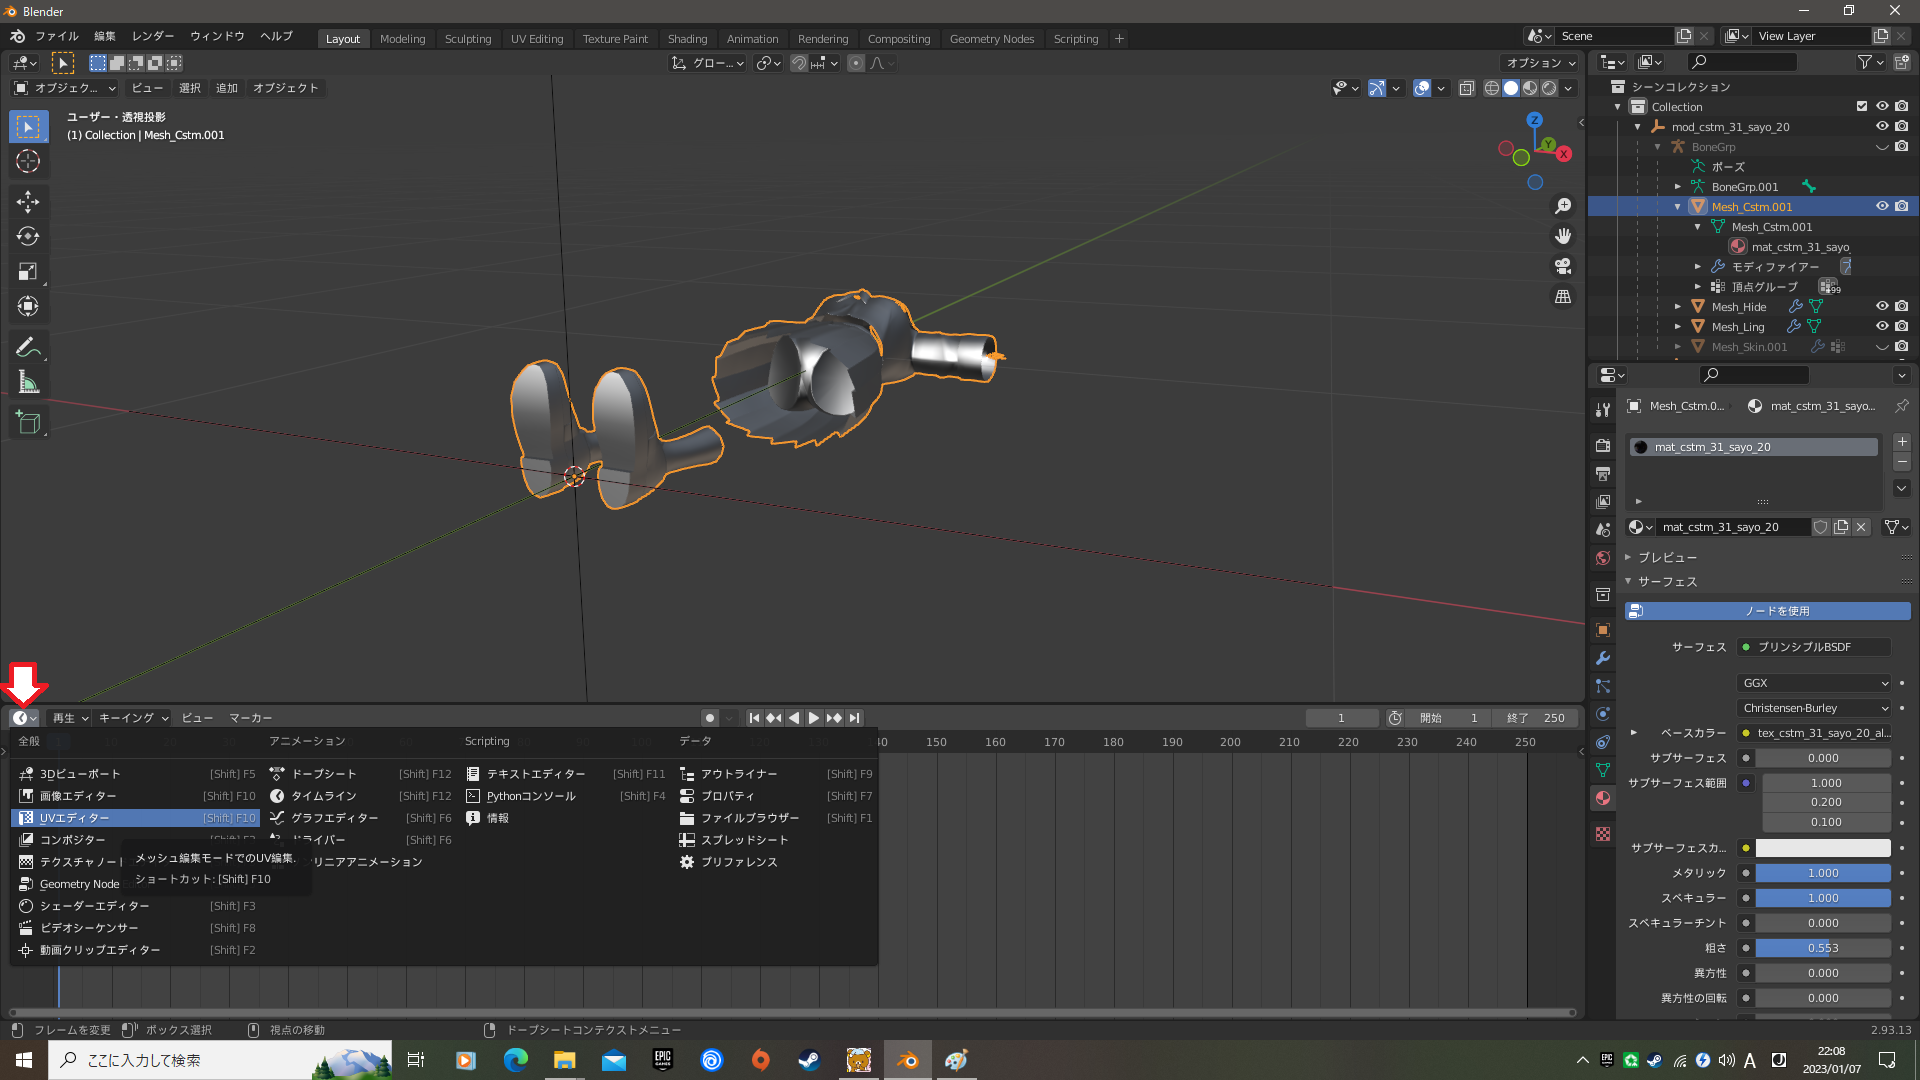The height and width of the screenshot is (1080, 1920).
Task: Expand the Preview panel
Action: (1666, 557)
